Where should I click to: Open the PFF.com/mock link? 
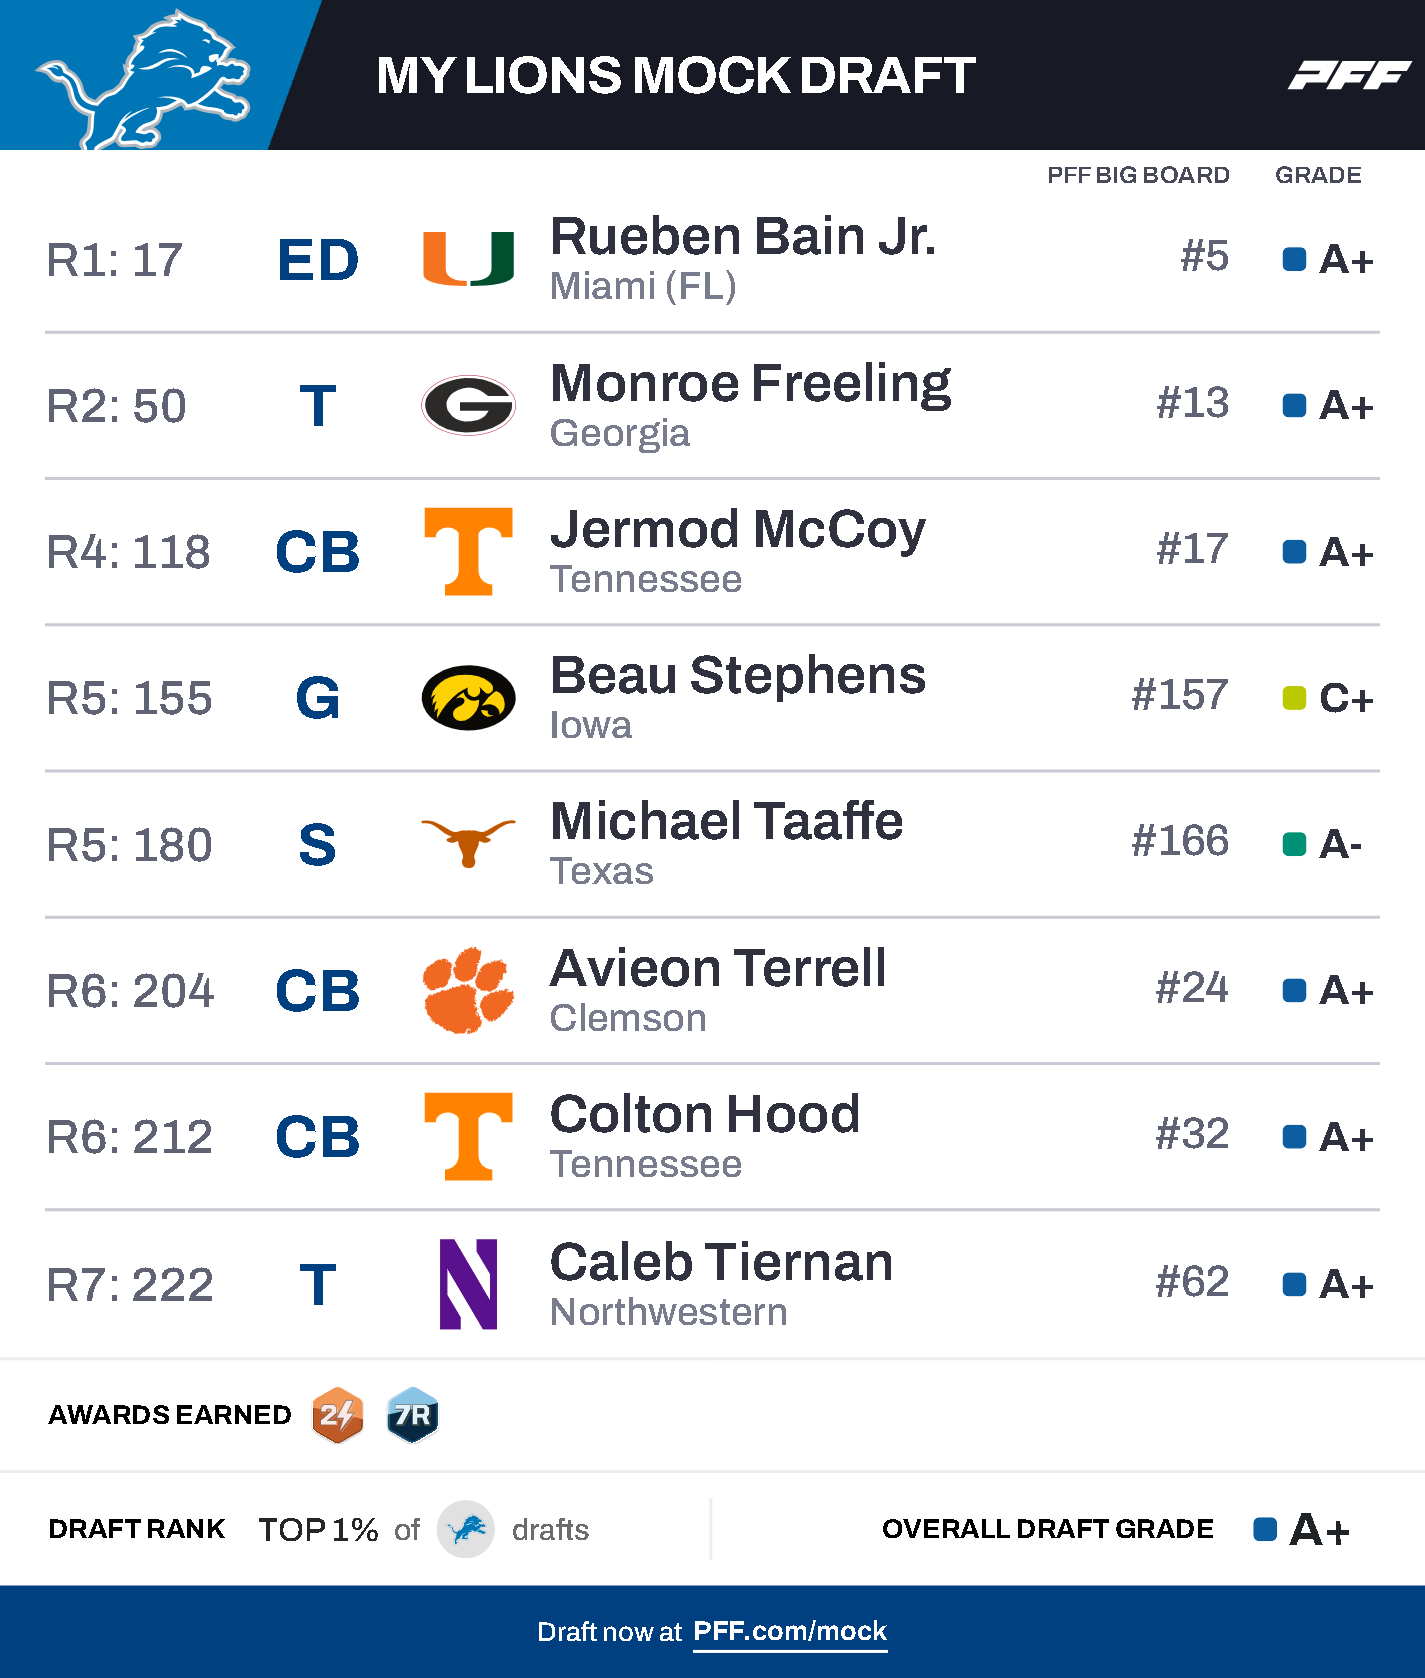(x=789, y=1631)
